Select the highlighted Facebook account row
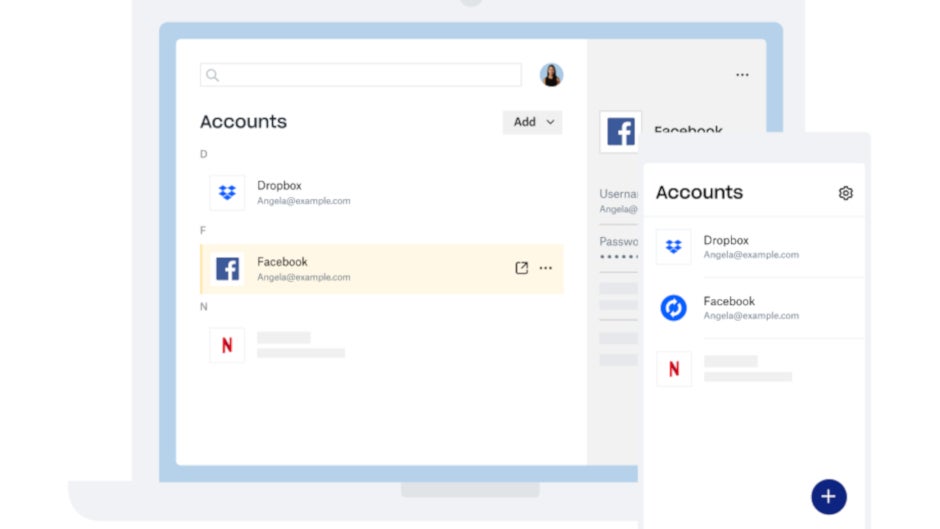940x529 pixels. click(382, 269)
